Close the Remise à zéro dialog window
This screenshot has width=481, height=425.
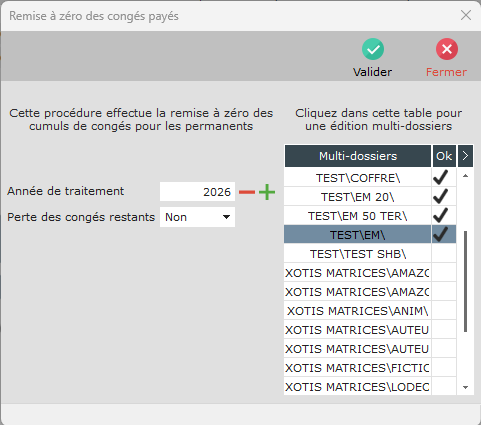tap(466, 15)
